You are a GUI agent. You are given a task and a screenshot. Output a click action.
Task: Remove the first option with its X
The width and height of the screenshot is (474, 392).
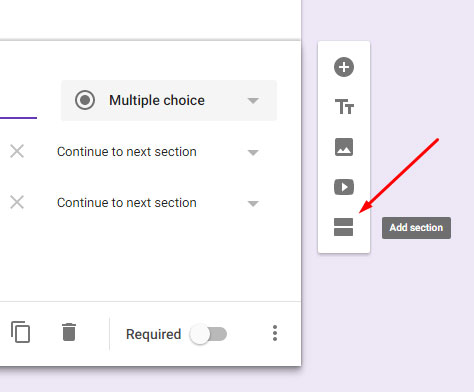[x=17, y=151]
